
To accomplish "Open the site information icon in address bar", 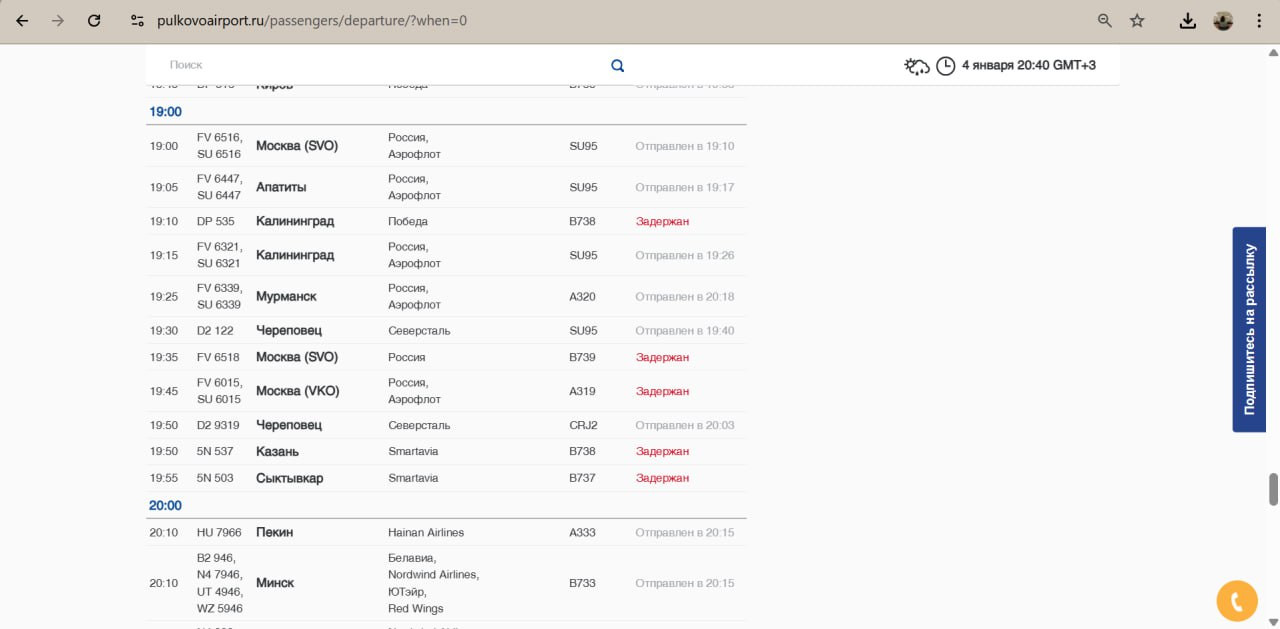I will (x=138, y=20).
